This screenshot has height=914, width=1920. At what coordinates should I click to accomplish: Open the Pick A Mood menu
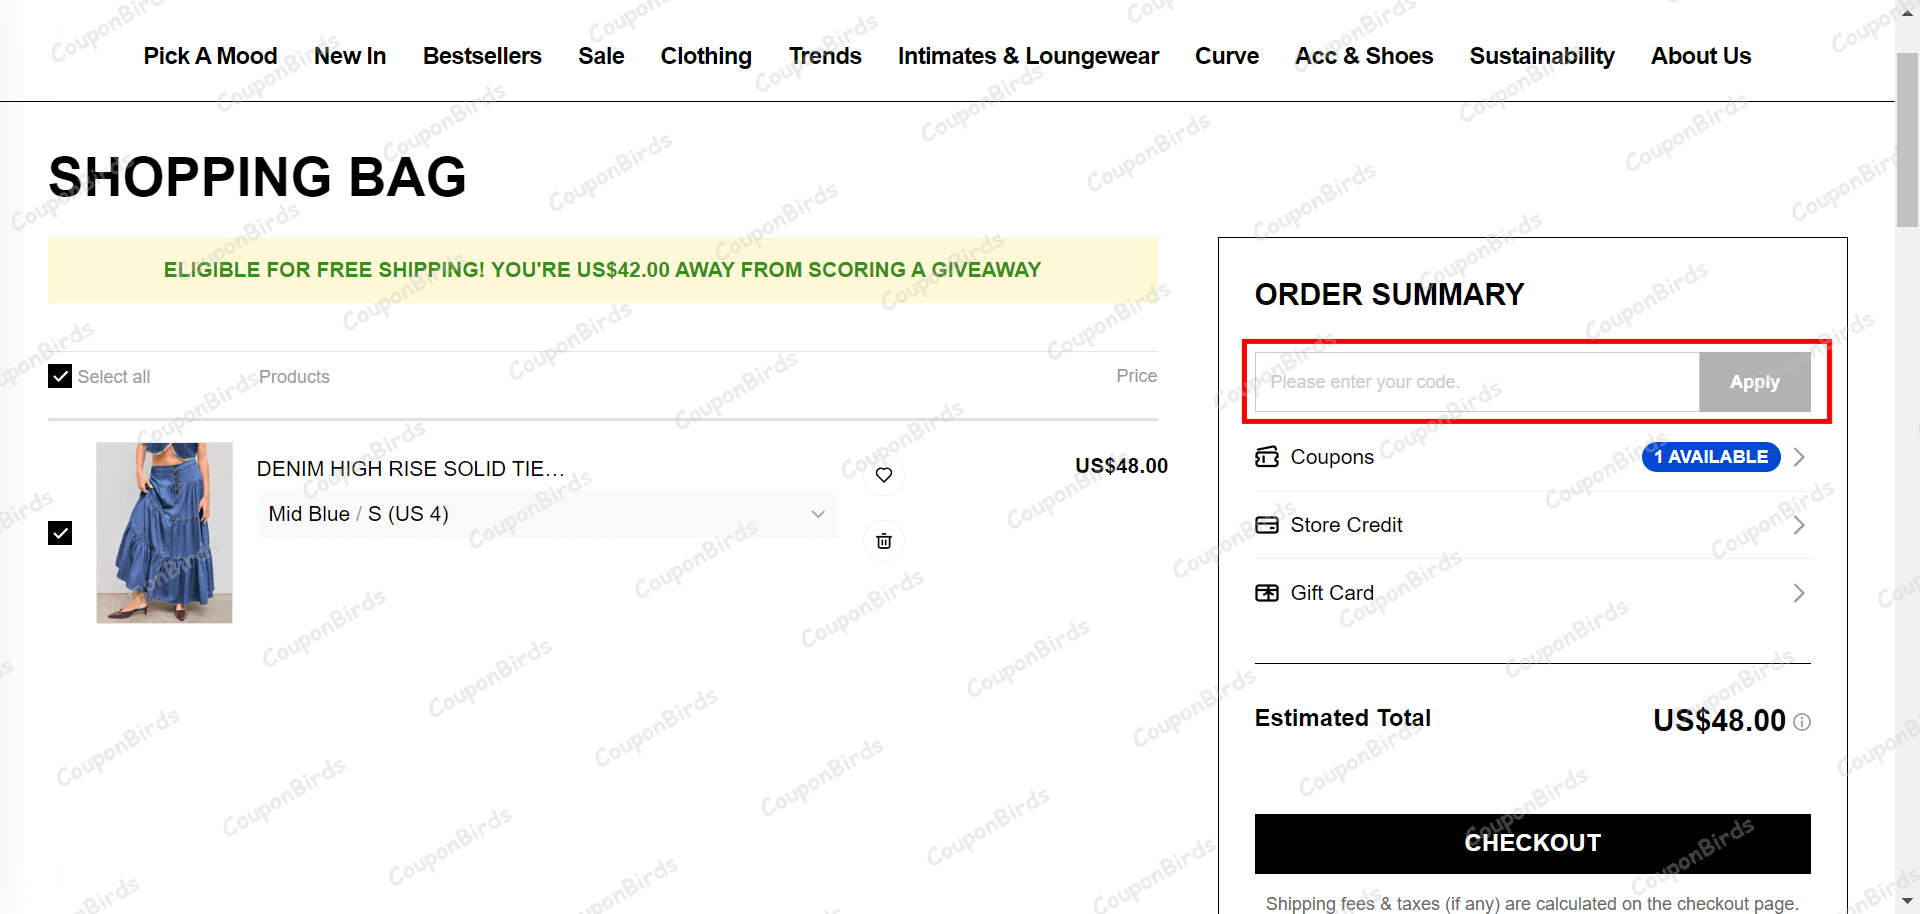pyautogui.click(x=210, y=56)
